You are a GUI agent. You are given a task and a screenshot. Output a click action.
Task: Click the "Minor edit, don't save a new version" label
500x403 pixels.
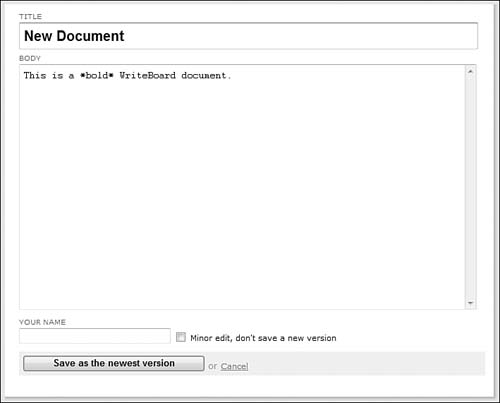click(263, 338)
